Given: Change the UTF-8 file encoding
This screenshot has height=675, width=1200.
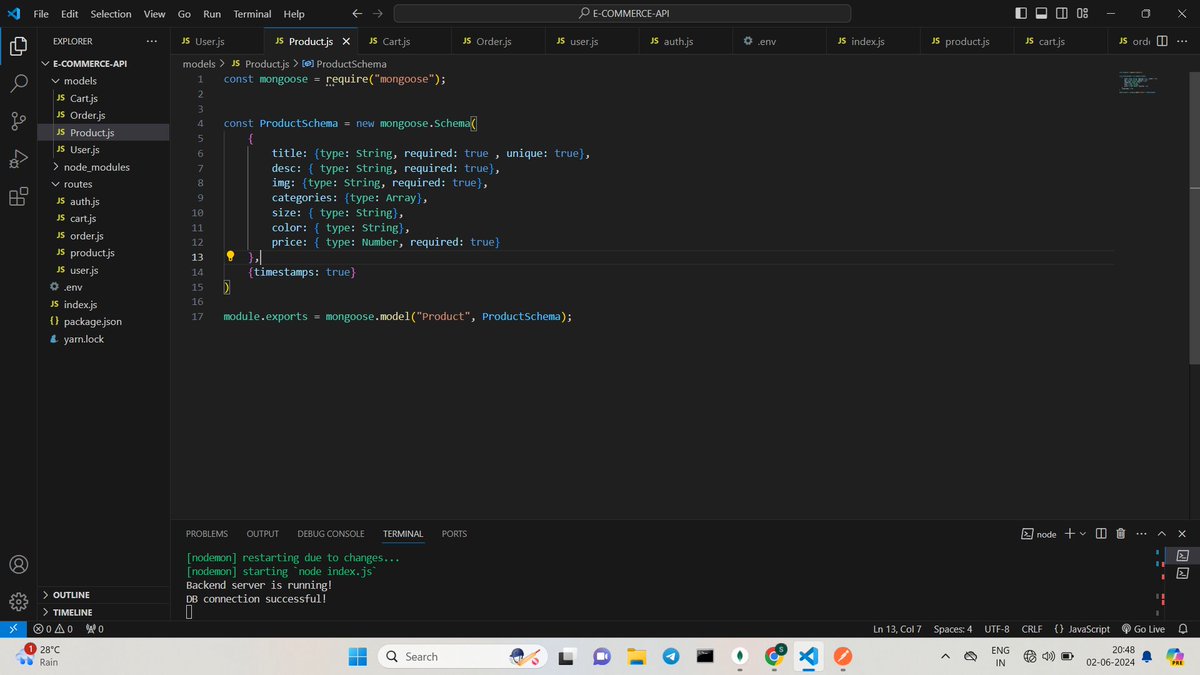Looking at the screenshot, I should pyautogui.click(x=997, y=629).
